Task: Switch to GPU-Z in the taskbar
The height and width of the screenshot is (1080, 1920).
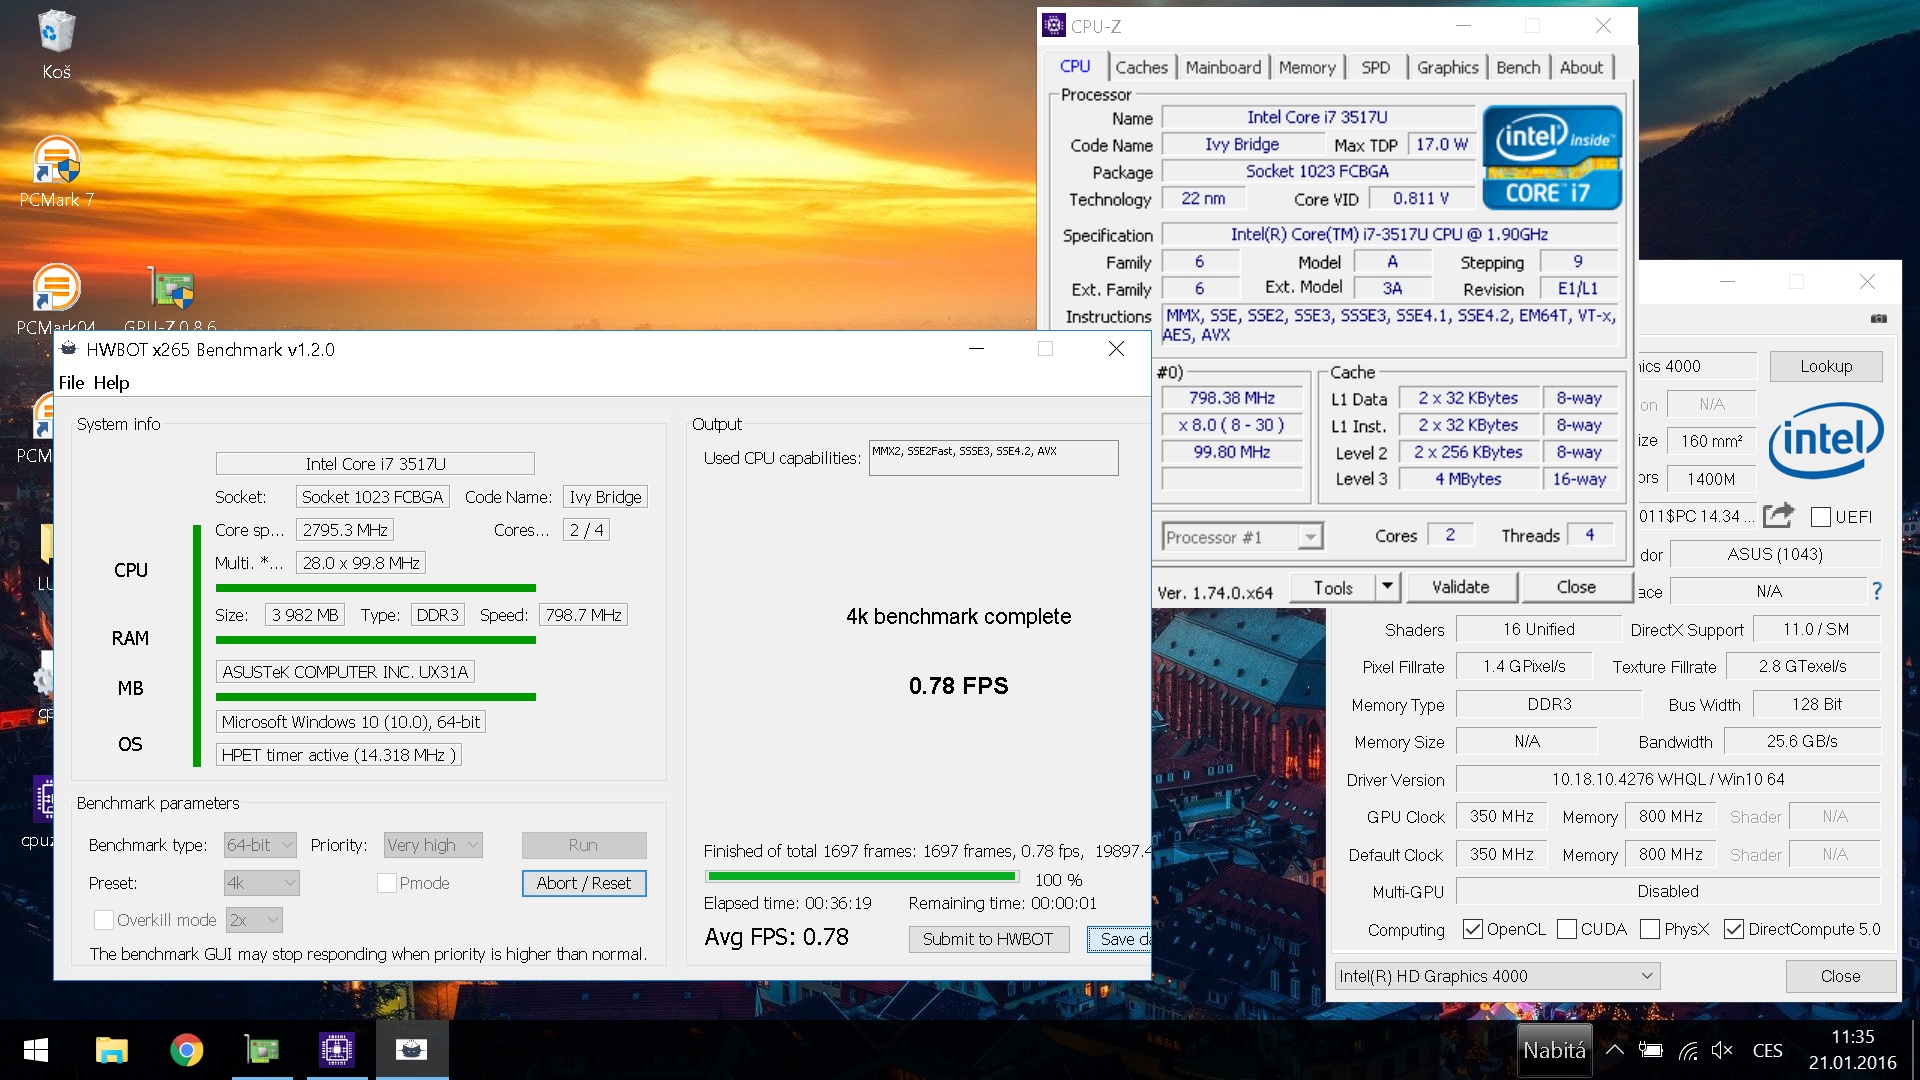Action: pyautogui.click(x=262, y=1050)
